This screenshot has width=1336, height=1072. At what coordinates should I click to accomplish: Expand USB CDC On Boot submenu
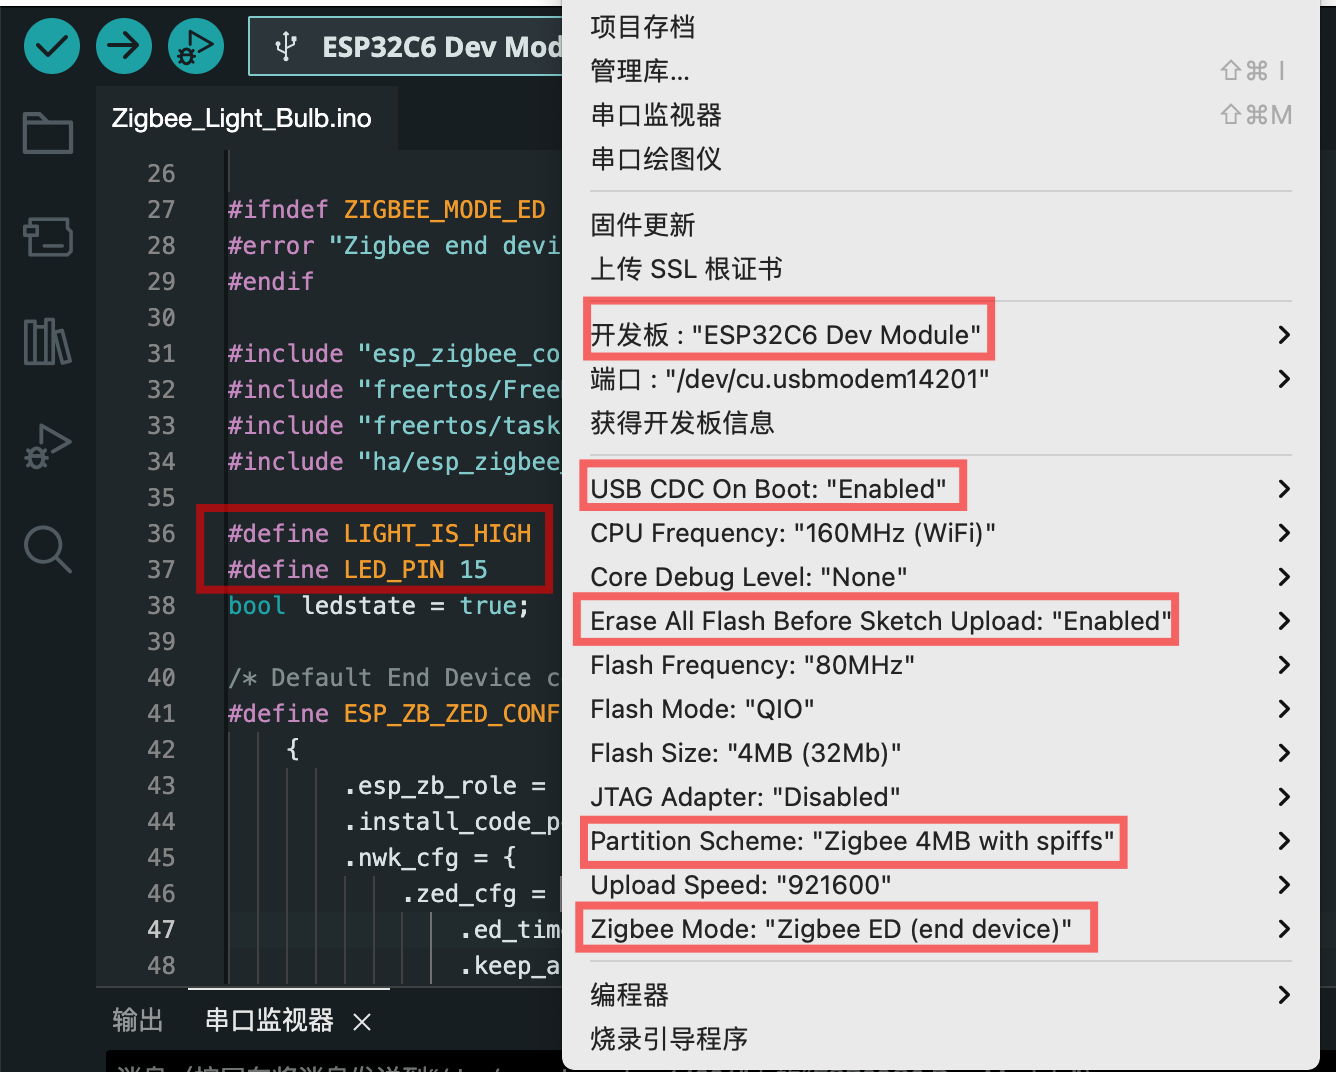(x=940, y=489)
